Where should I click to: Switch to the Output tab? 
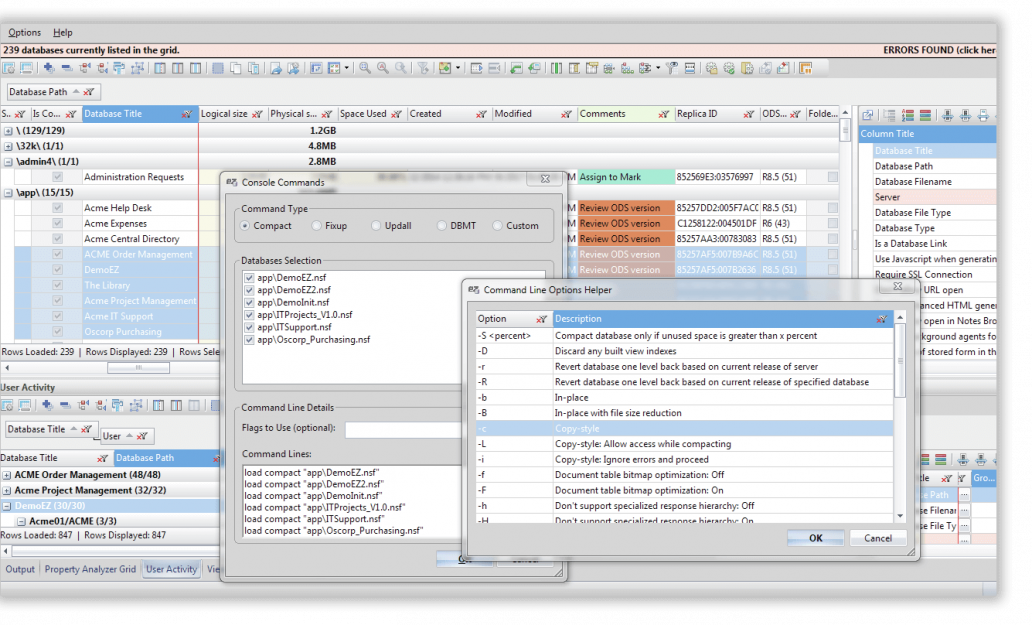20,569
